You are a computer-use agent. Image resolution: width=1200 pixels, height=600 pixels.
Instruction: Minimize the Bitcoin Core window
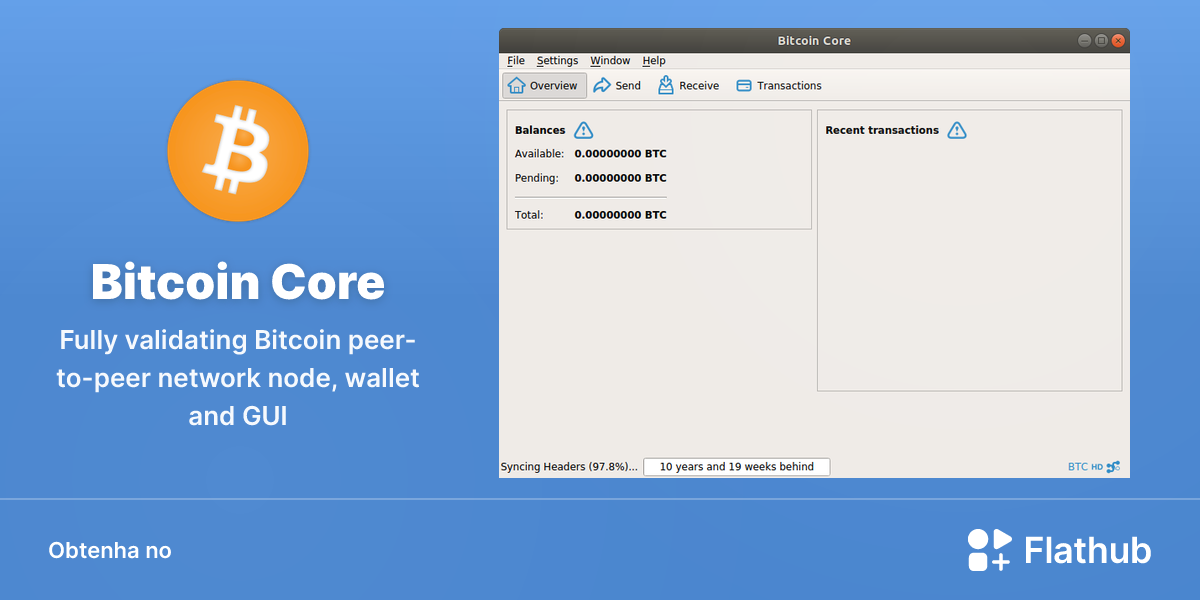tap(1084, 41)
